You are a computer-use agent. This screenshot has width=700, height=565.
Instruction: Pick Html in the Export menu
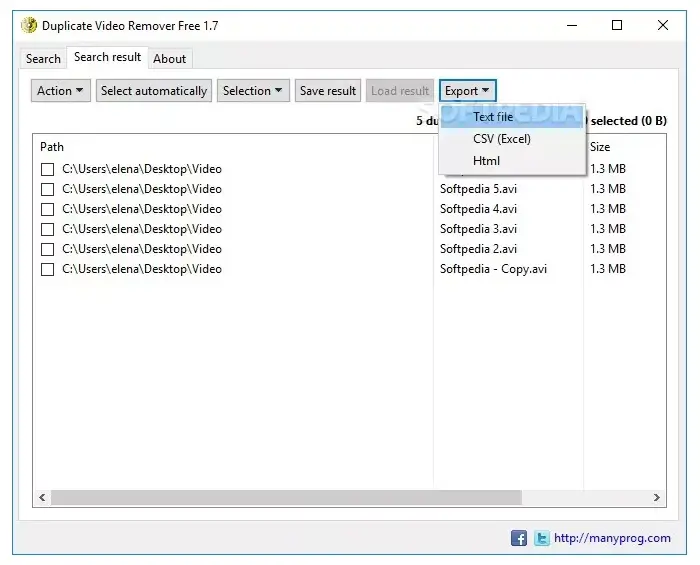[486, 161]
